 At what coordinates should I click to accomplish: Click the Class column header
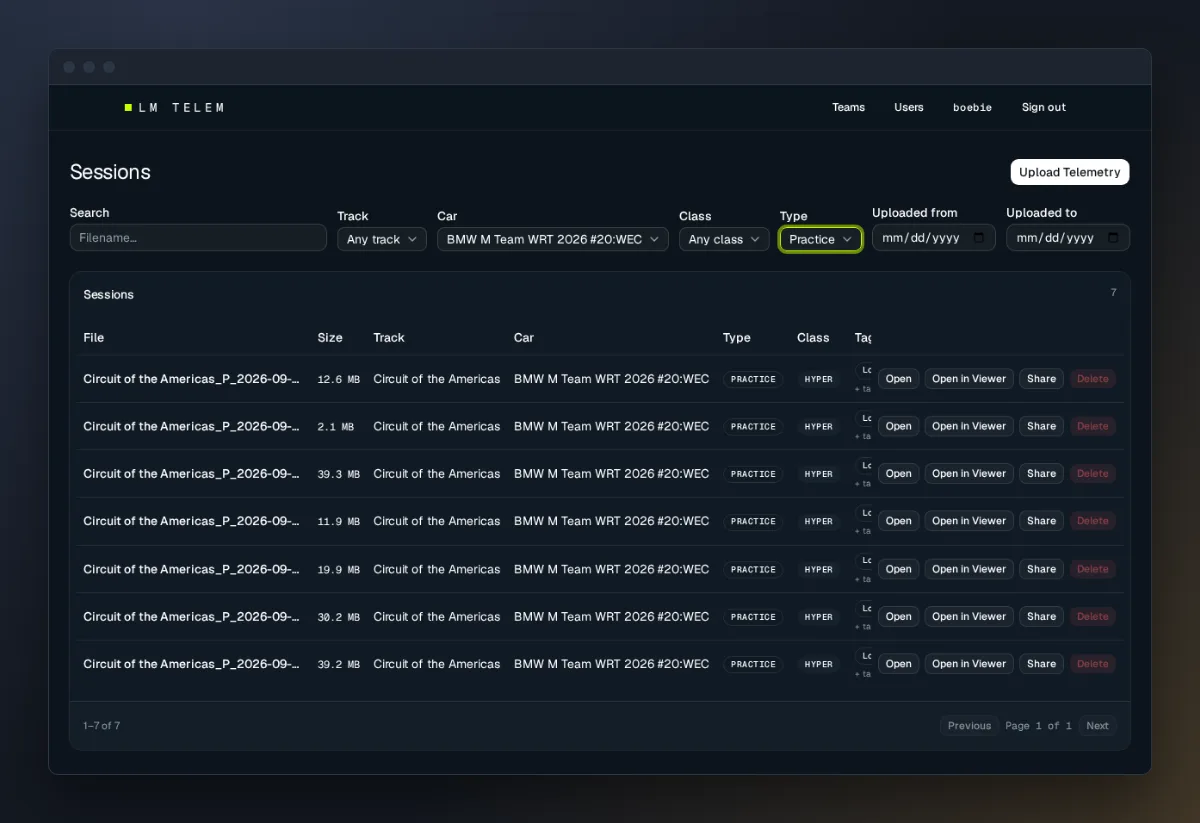pos(813,338)
